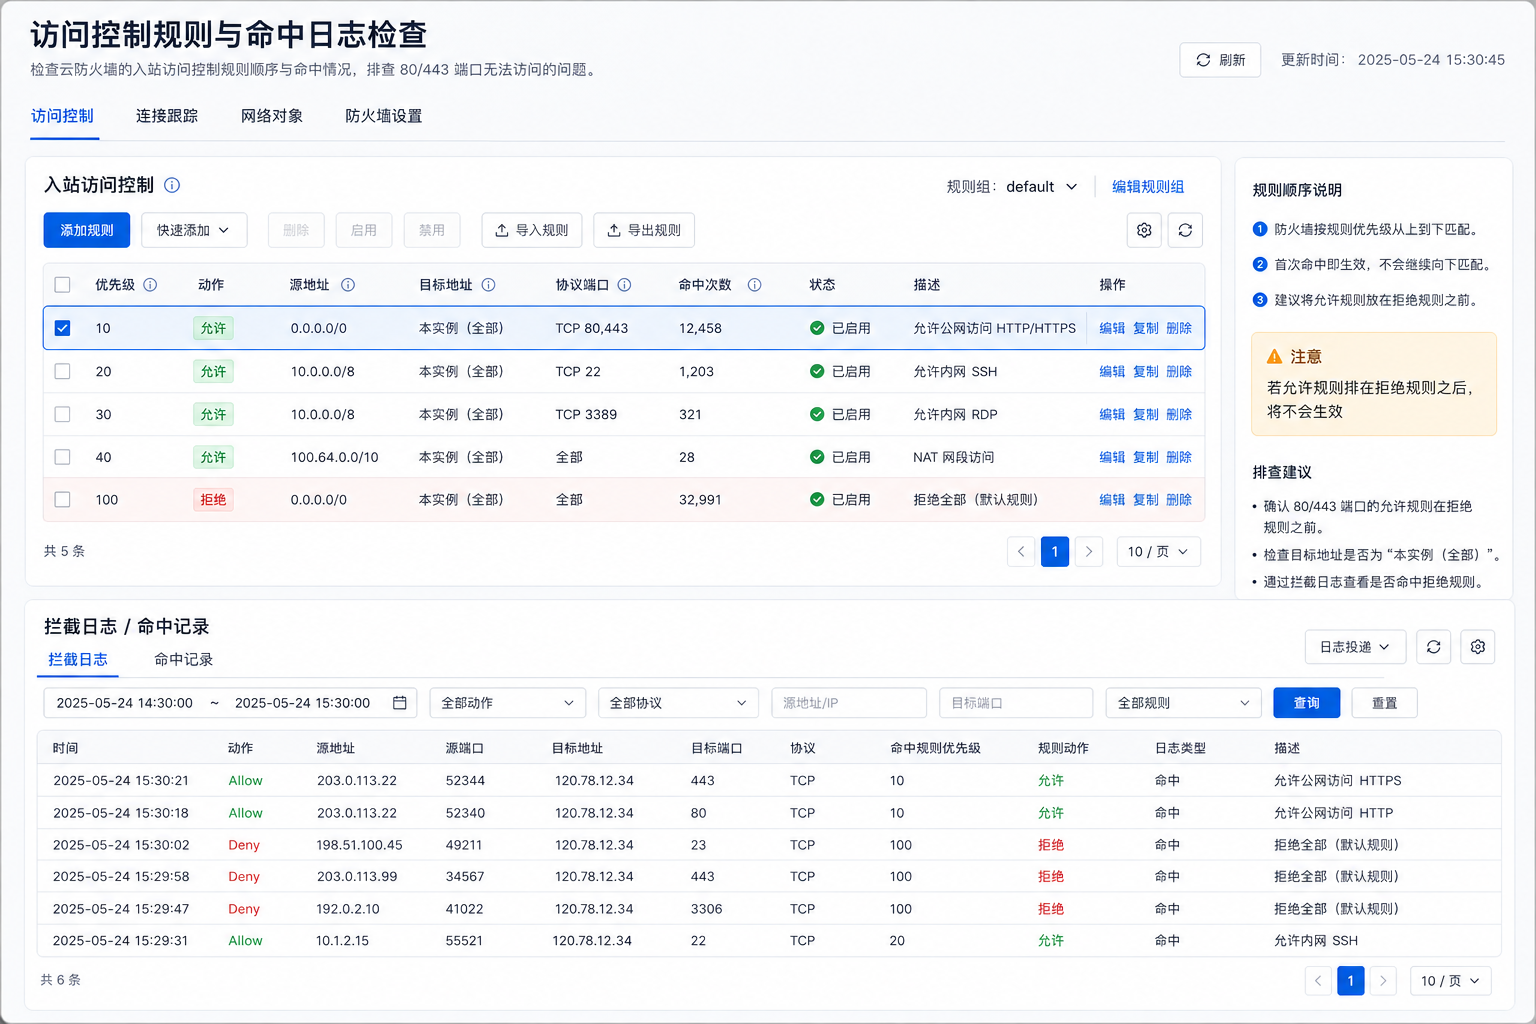Image resolution: width=1536 pixels, height=1024 pixels.
Task: Click log source address 198.51.100.45
Action: pos(360,845)
